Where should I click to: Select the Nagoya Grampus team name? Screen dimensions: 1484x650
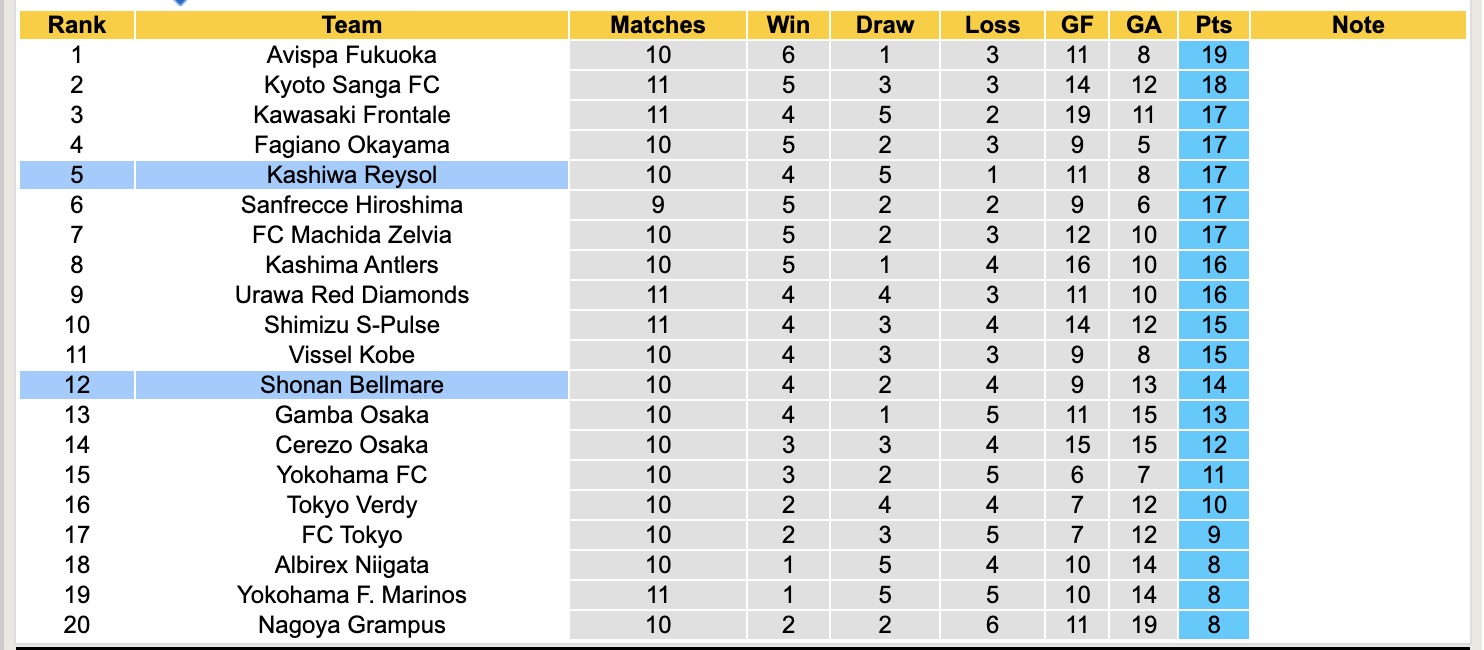352,625
